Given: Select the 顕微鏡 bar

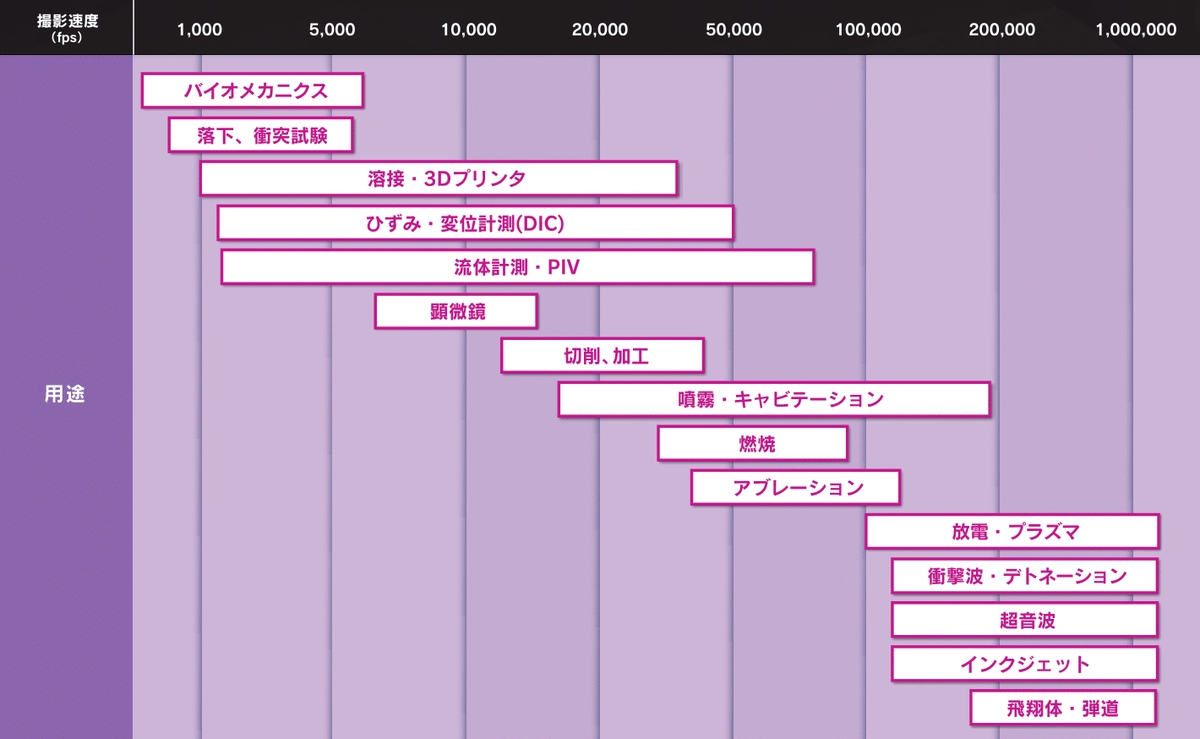Looking at the screenshot, I should 456,311.
